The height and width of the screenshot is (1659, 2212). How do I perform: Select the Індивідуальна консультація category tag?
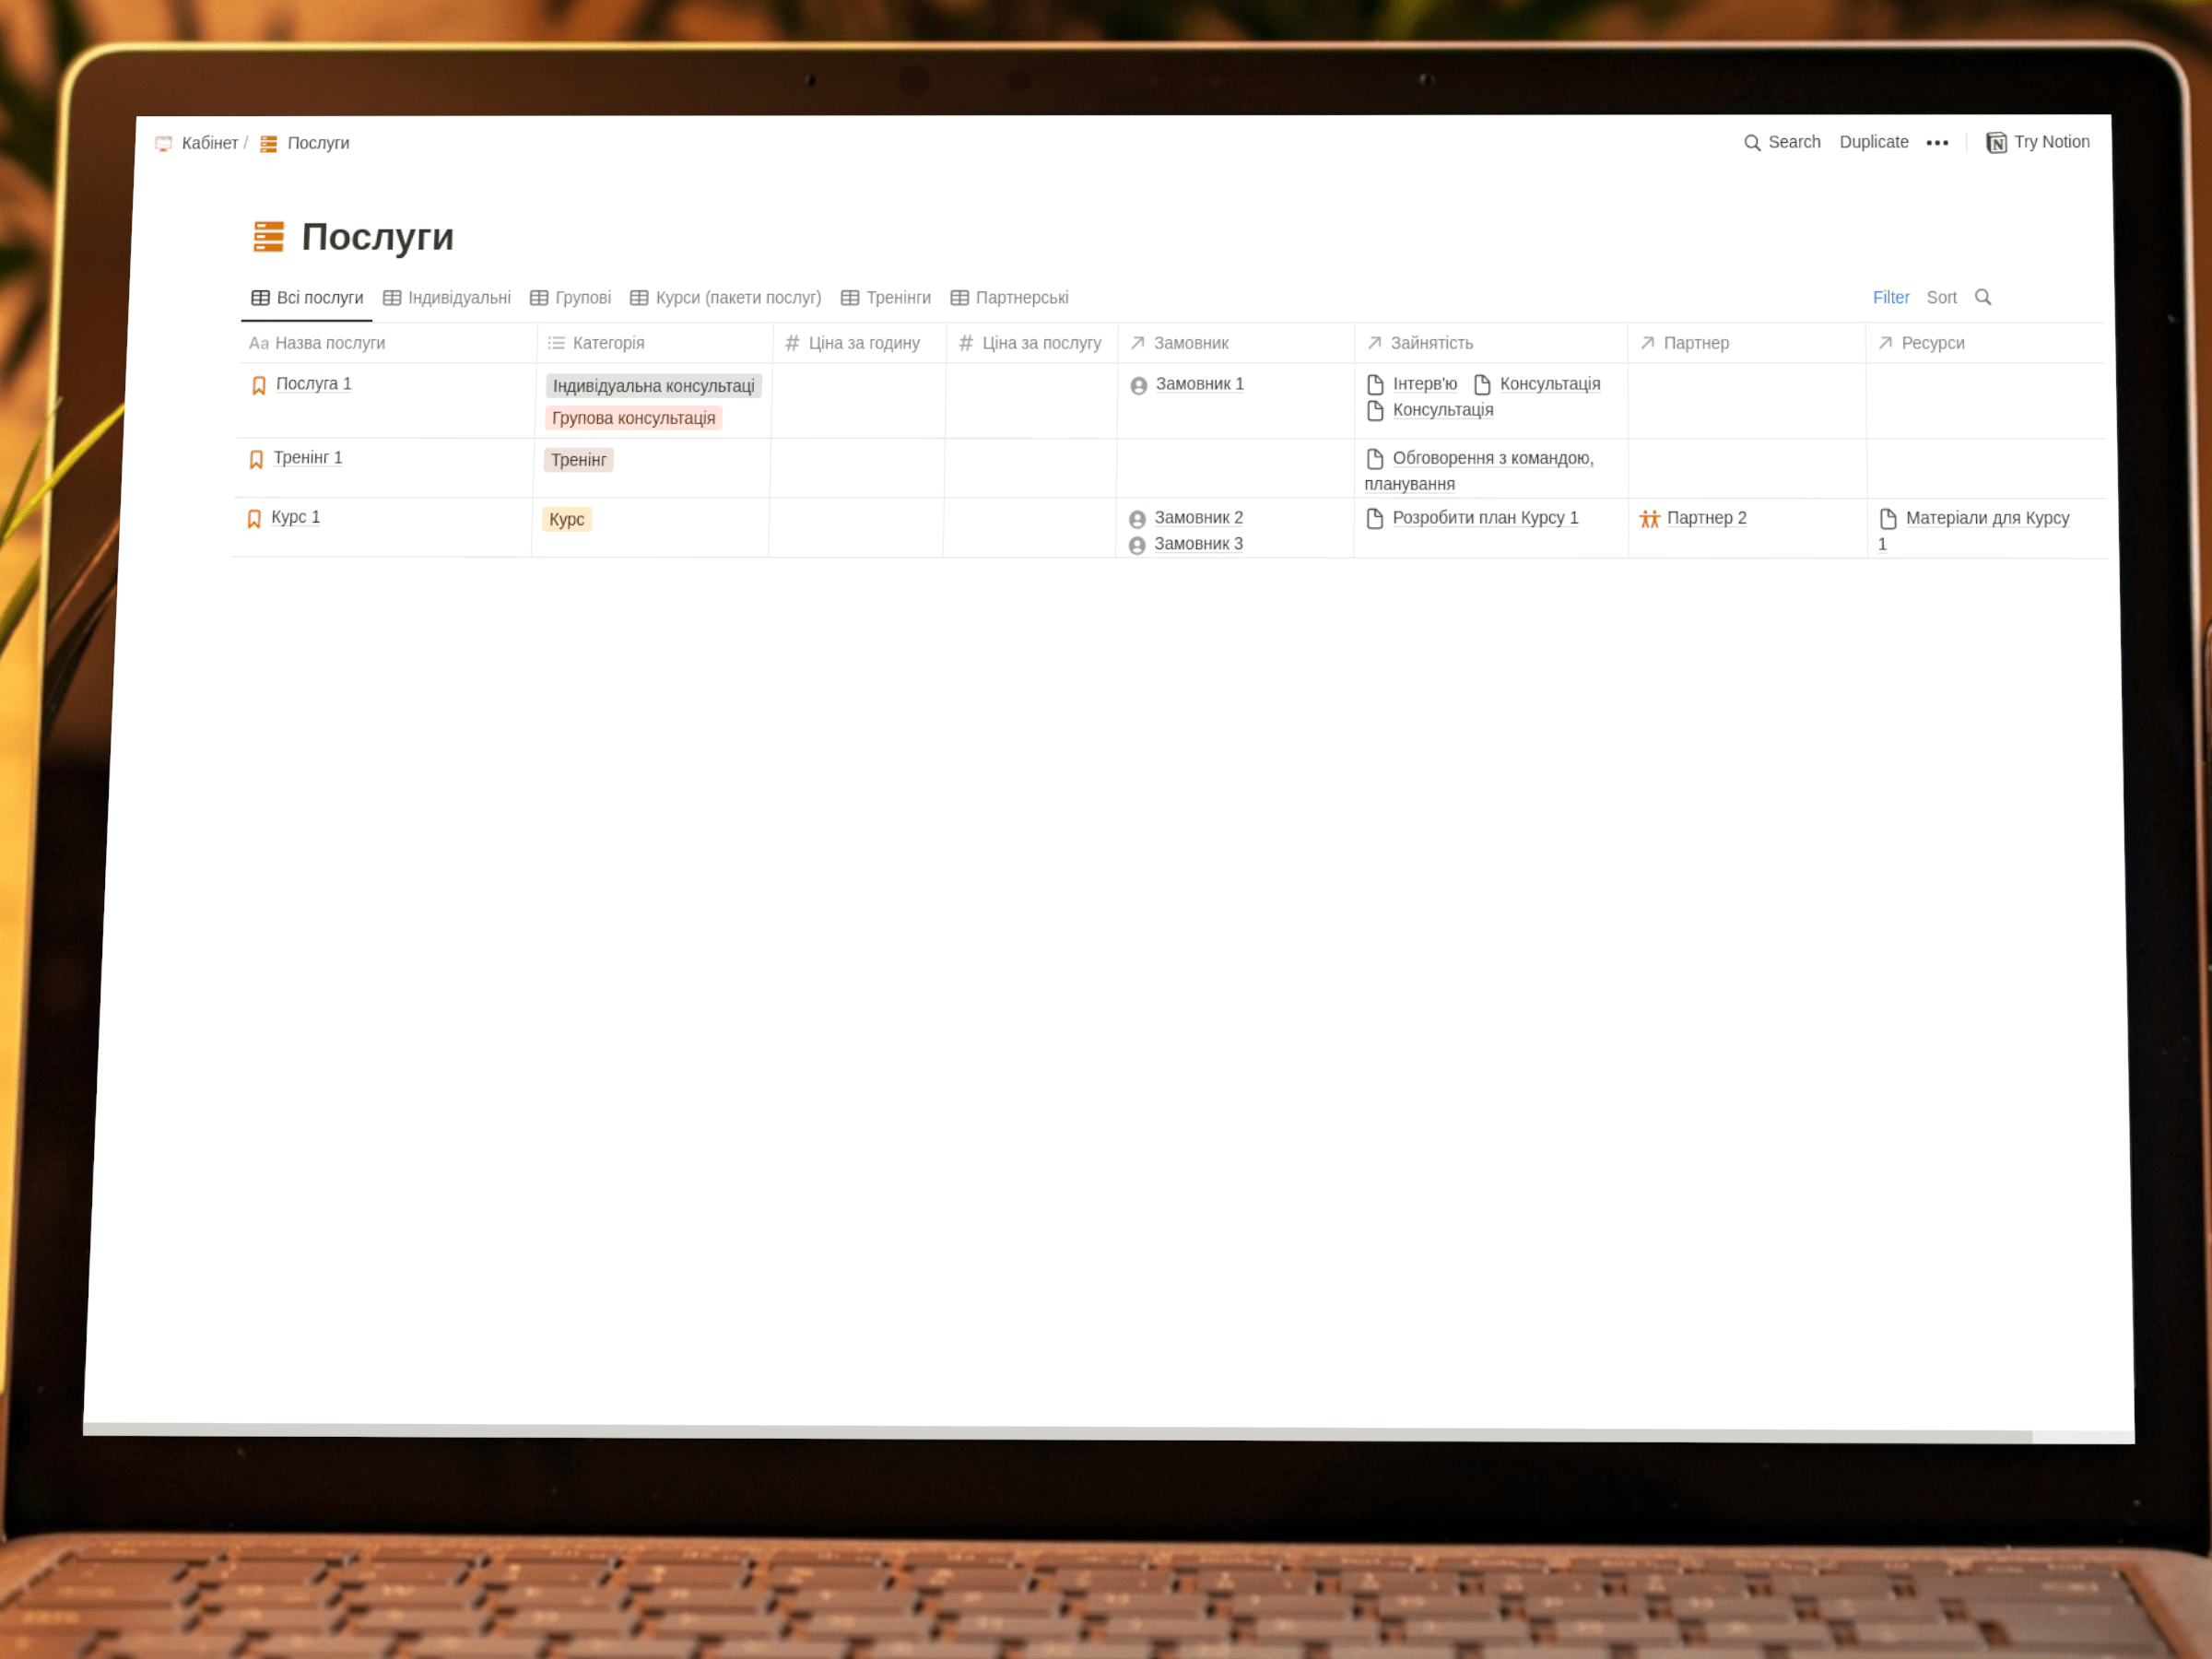[x=654, y=386]
